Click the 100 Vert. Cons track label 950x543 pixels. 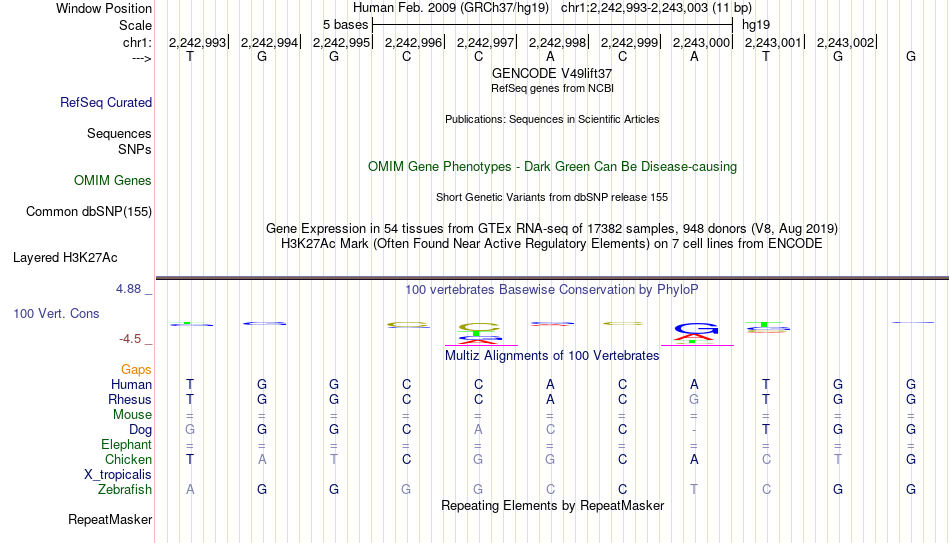[x=56, y=313]
